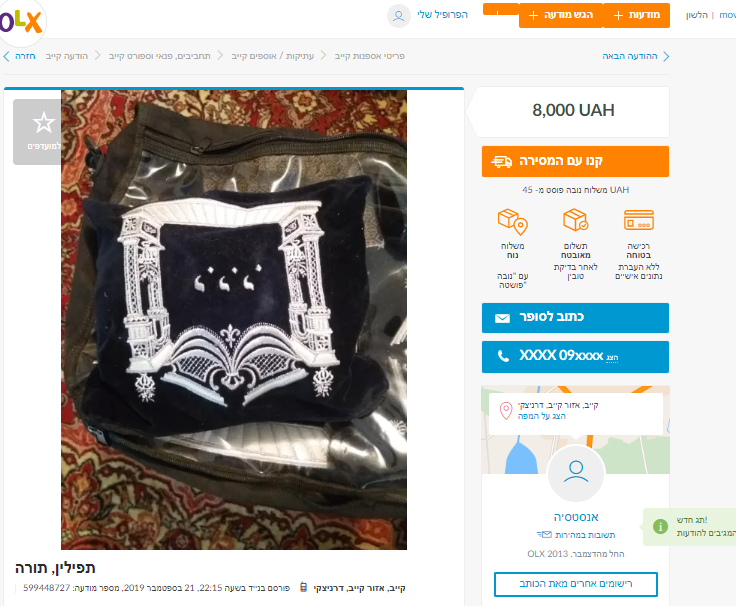Click the green info notification icon

click(660, 526)
